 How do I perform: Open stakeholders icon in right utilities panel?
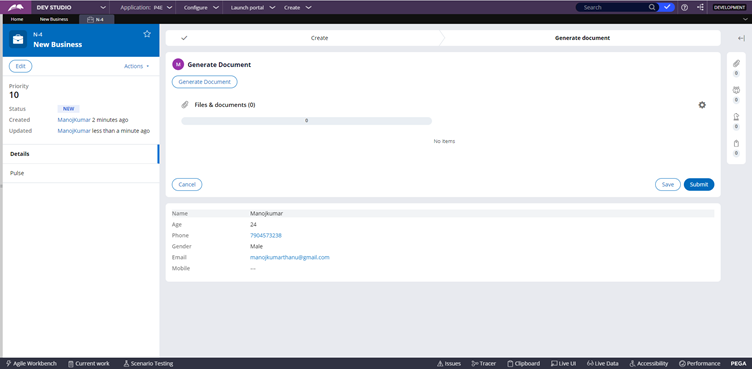[736, 117]
